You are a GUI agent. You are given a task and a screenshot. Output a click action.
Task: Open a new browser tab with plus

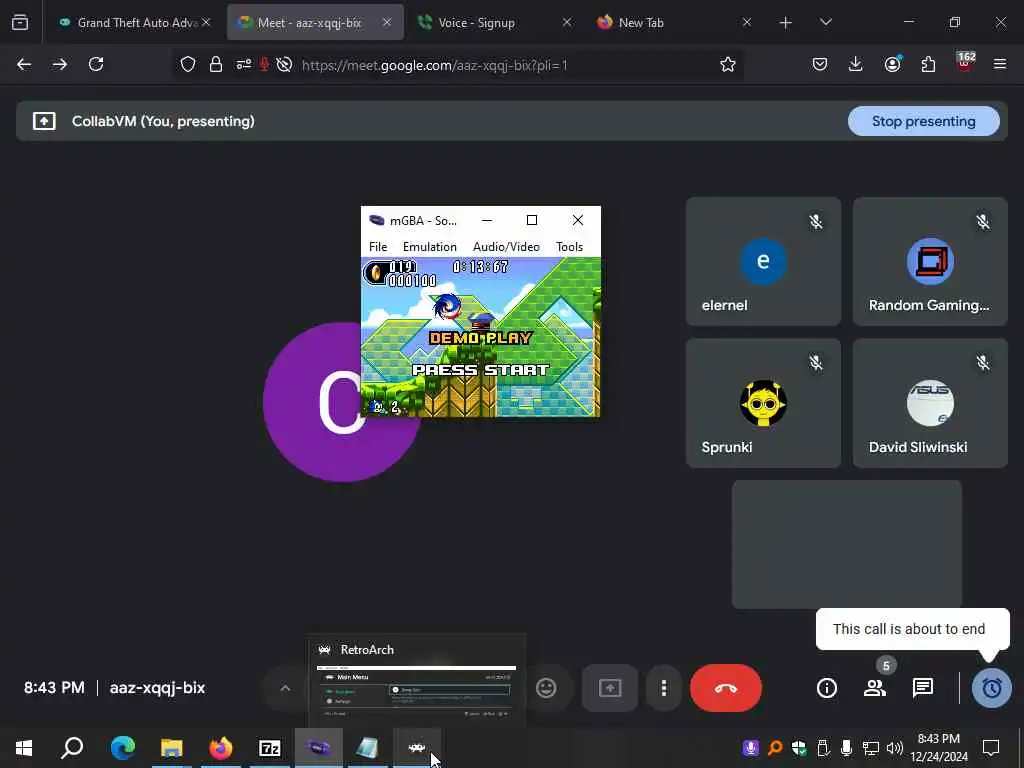pyautogui.click(x=786, y=23)
